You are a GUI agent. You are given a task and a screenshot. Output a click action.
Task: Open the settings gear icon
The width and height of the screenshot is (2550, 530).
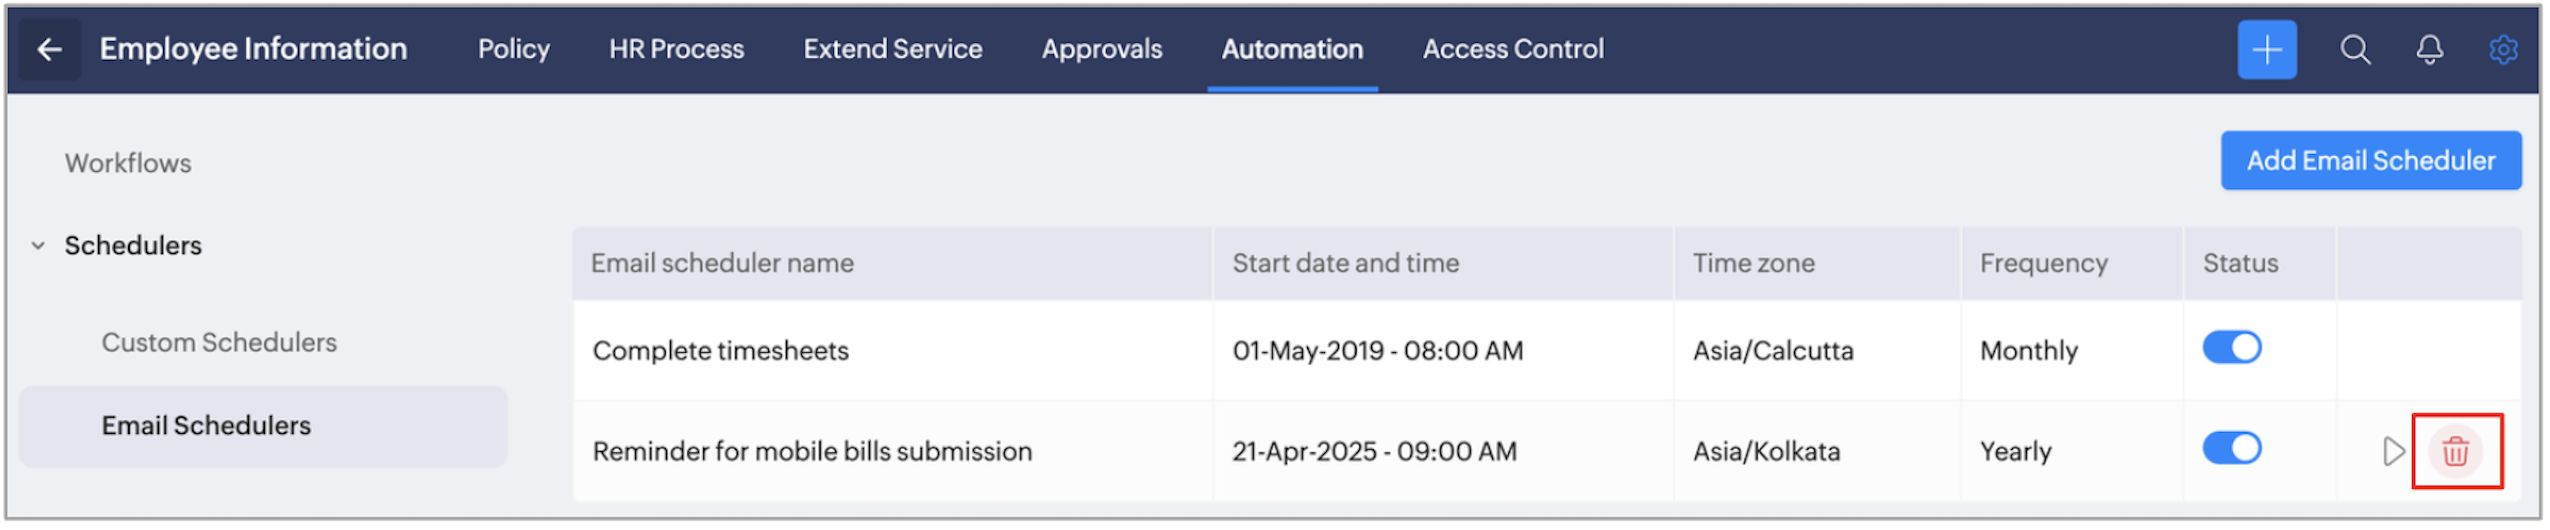(2502, 49)
